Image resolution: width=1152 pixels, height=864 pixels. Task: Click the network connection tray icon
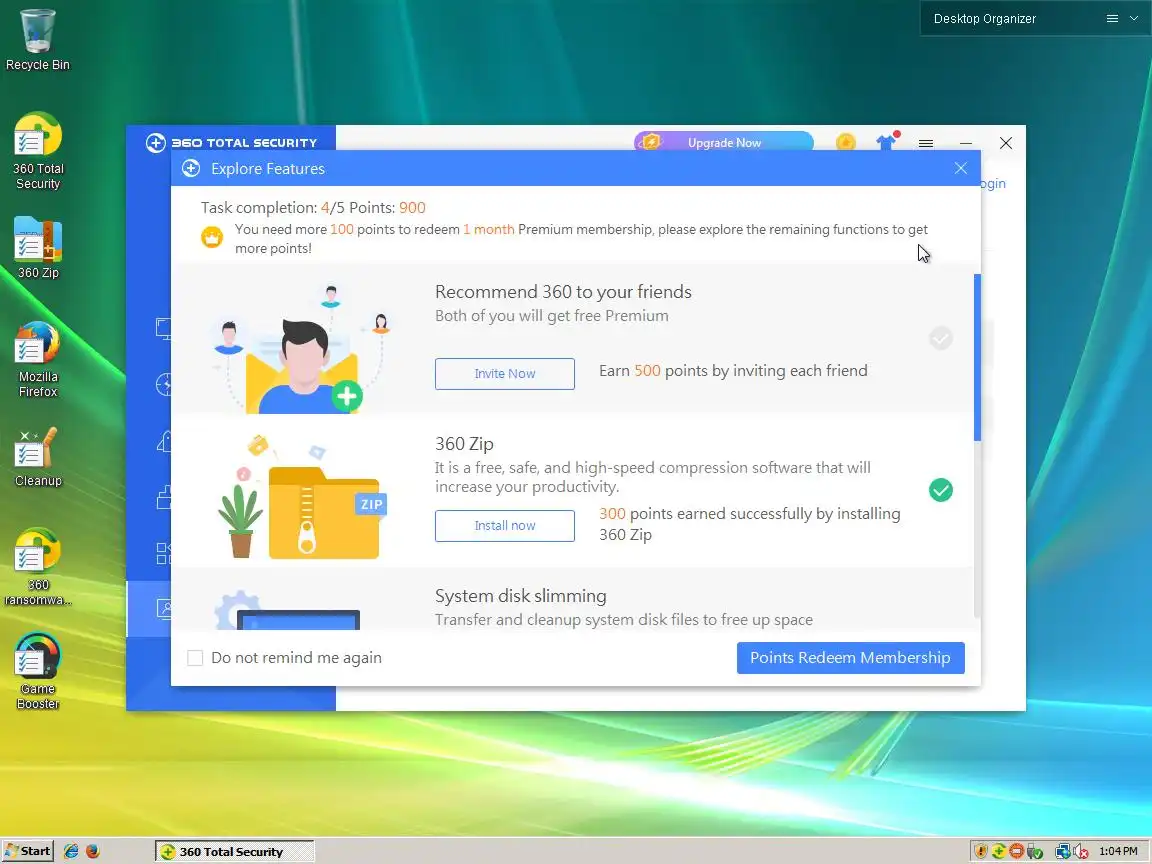point(1062,852)
